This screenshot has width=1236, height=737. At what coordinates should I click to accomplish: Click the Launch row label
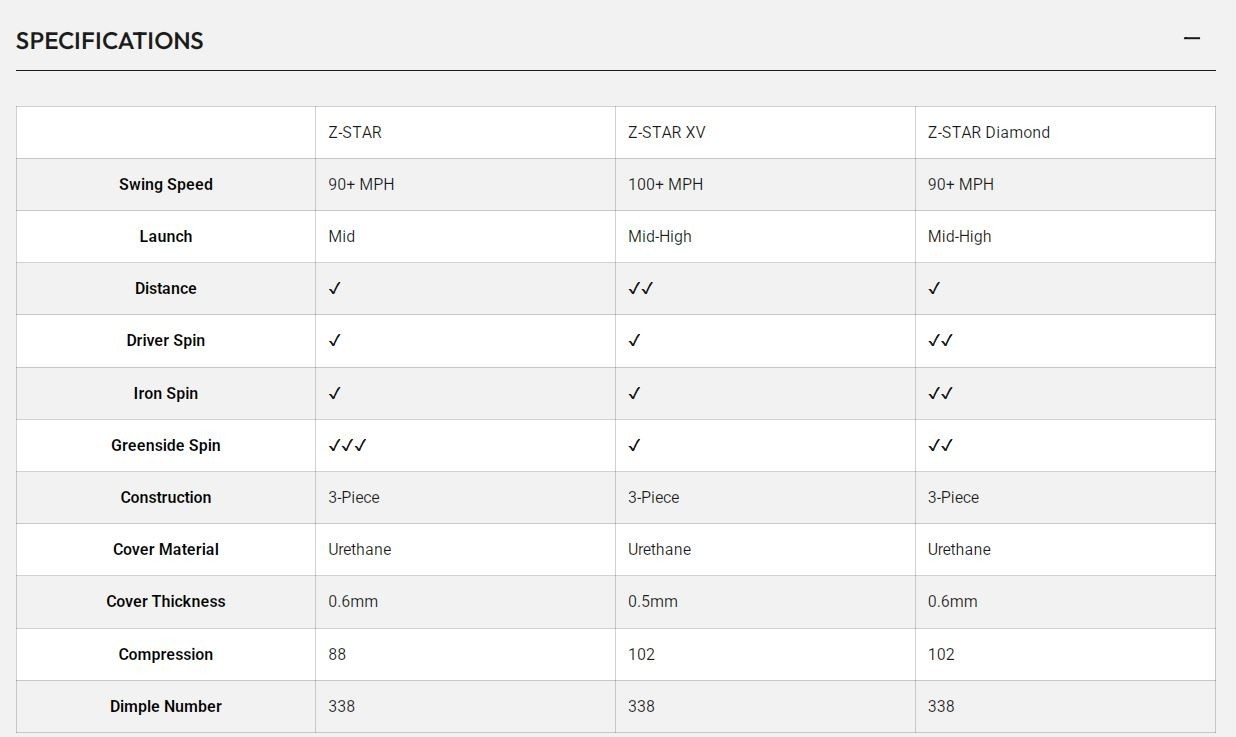166,236
